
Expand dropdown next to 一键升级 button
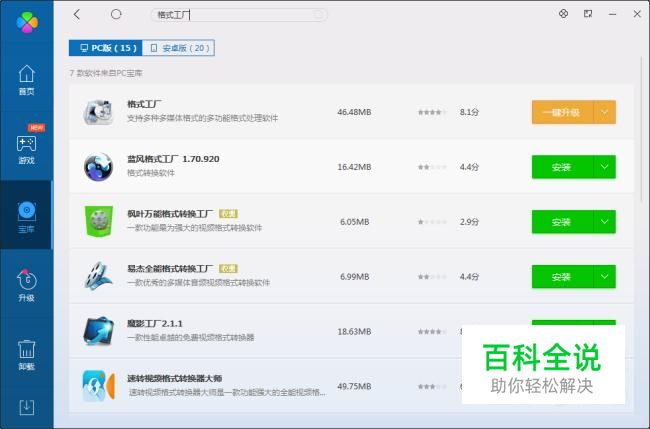click(x=605, y=112)
